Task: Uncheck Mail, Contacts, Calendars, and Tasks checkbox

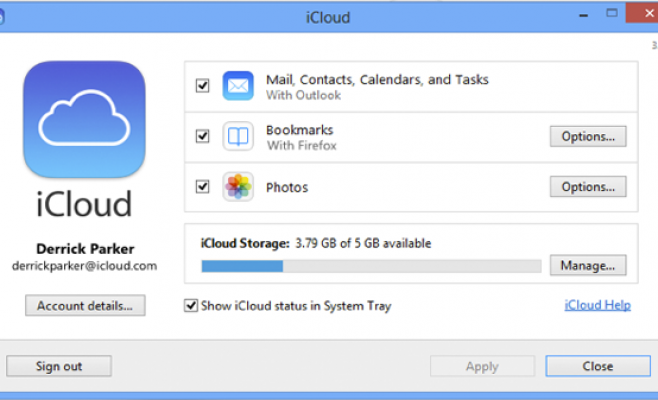Action: [x=203, y=86]
